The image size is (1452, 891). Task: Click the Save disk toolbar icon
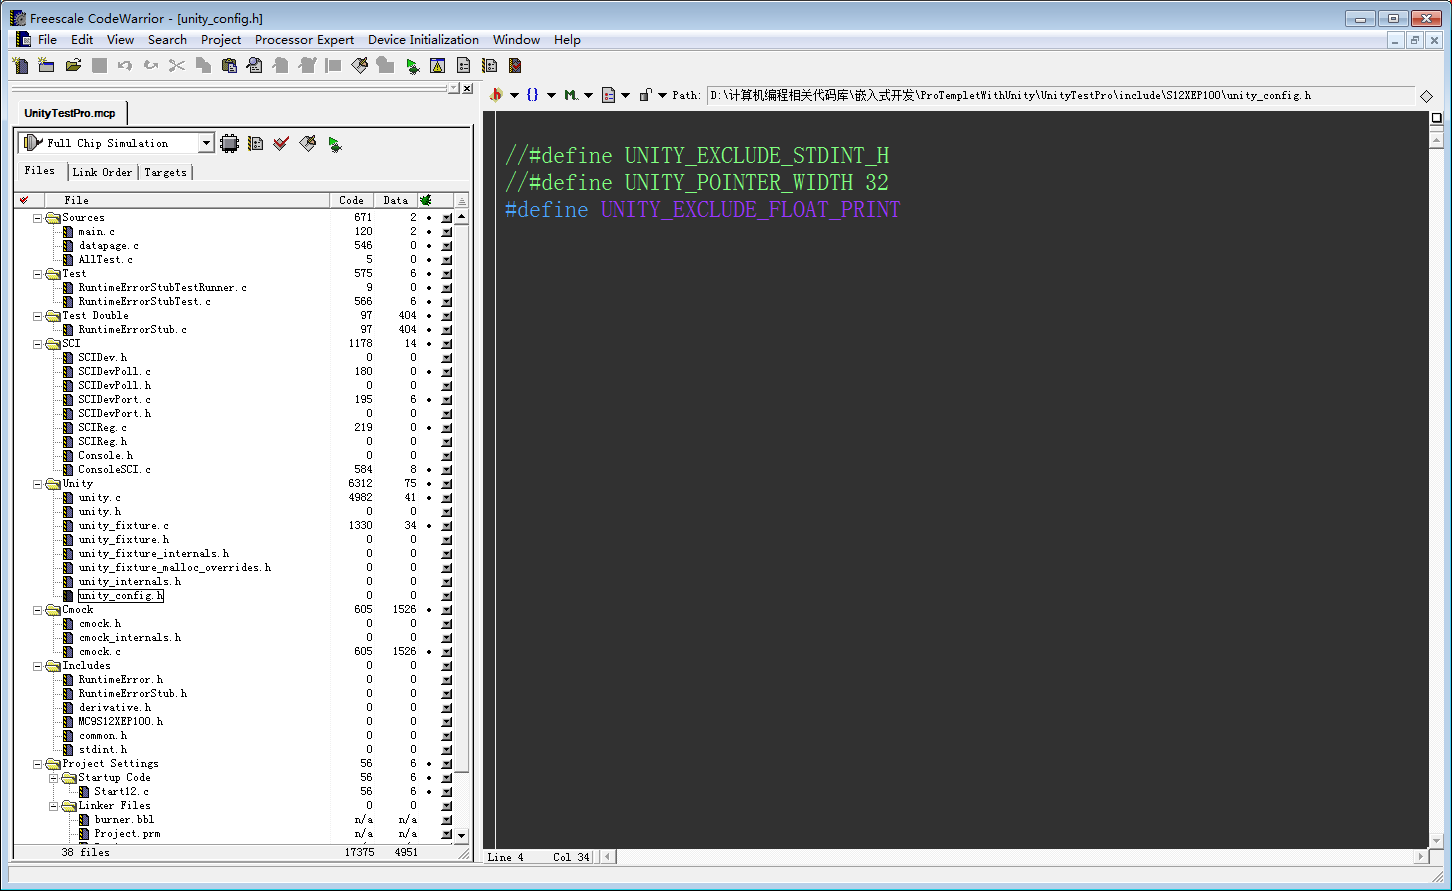tap(99, 66)
